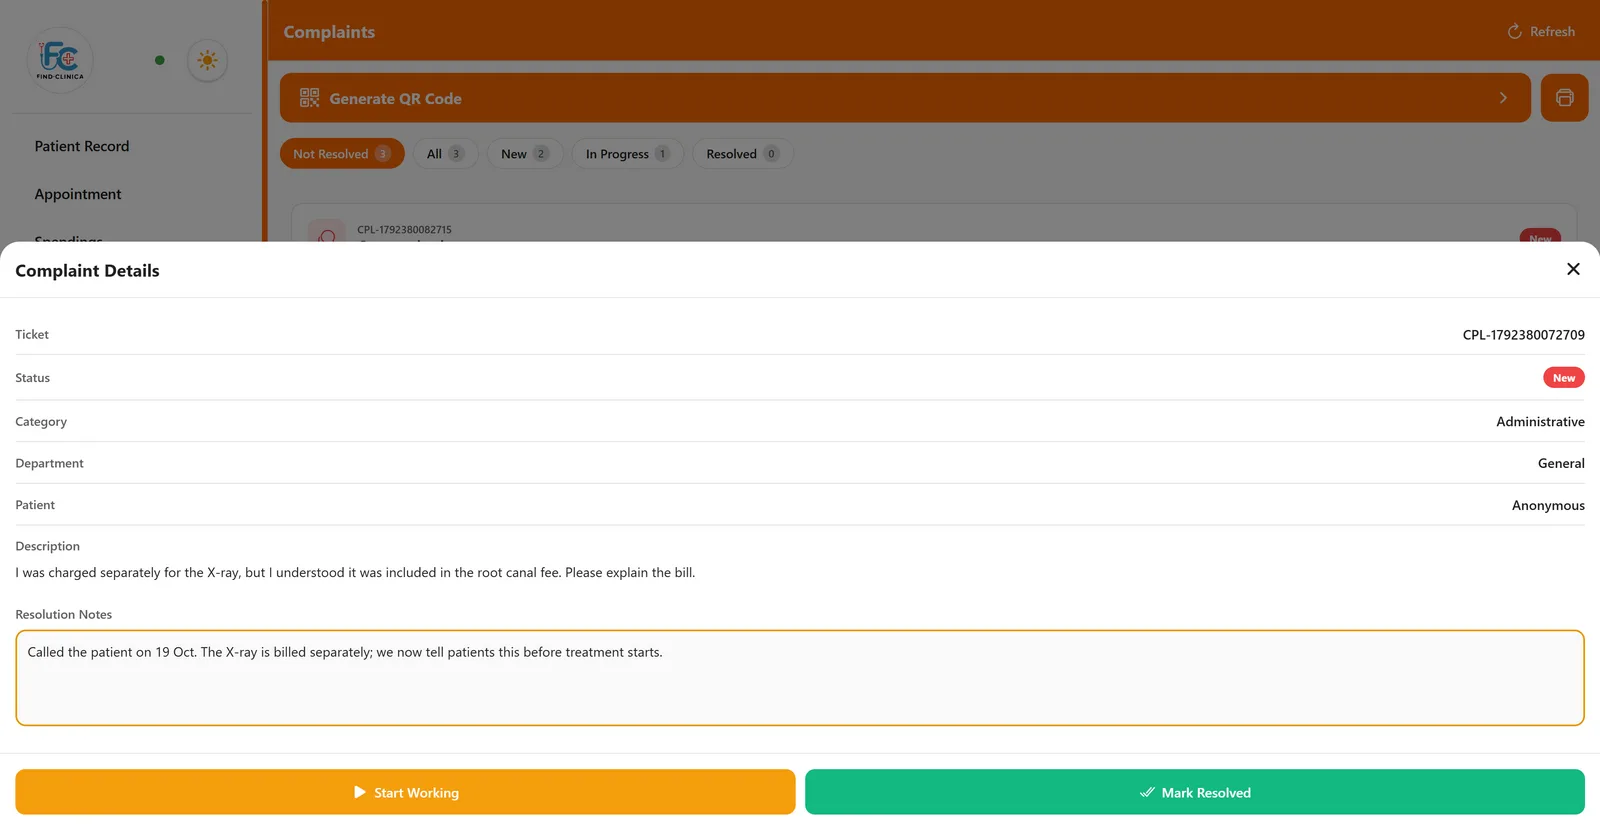
Task: Click the Administrative category value
Action: pos(1540,422)
